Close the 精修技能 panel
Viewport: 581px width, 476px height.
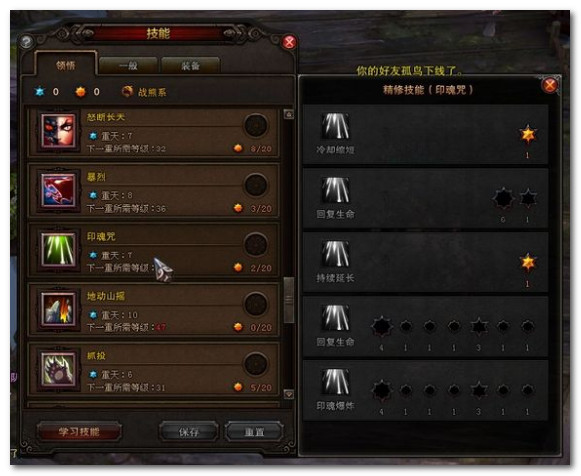coord(550,85)
